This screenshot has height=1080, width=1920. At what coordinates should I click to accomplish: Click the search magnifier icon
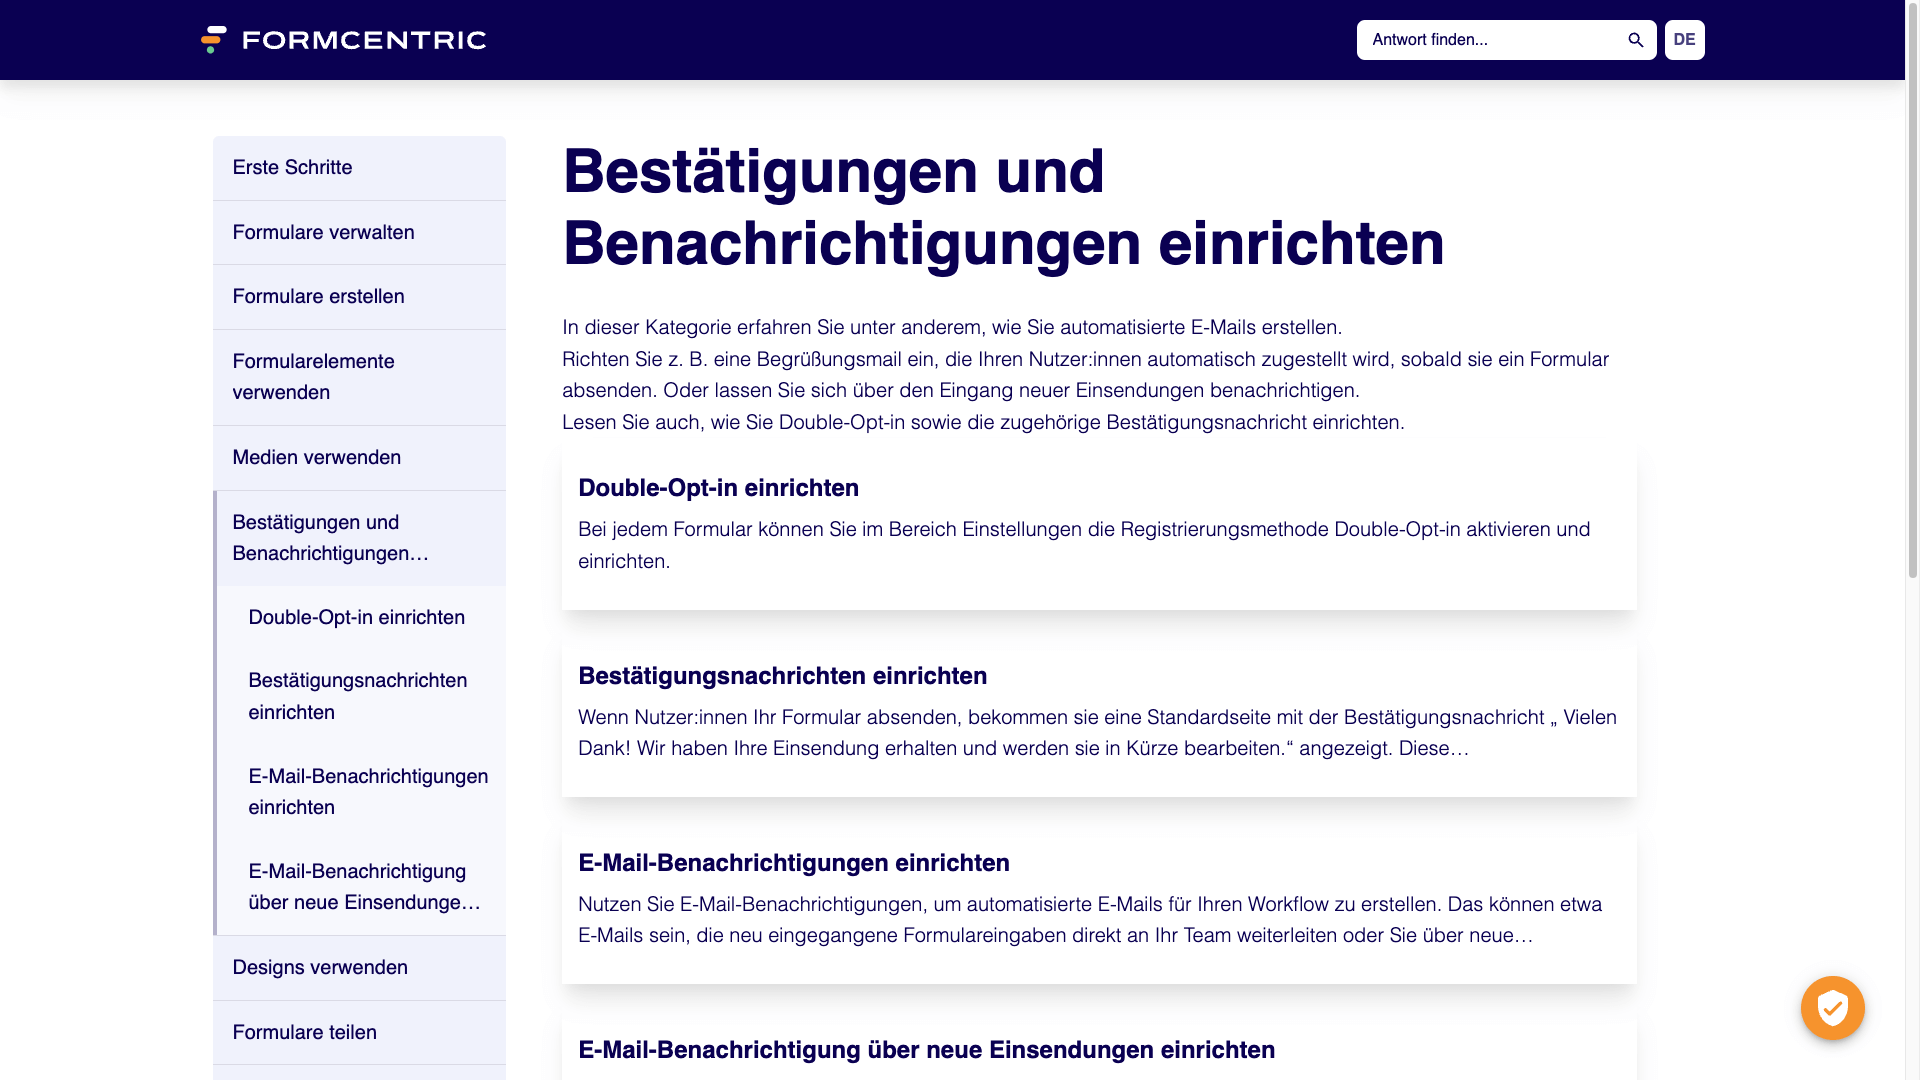tap(1635, 40)
